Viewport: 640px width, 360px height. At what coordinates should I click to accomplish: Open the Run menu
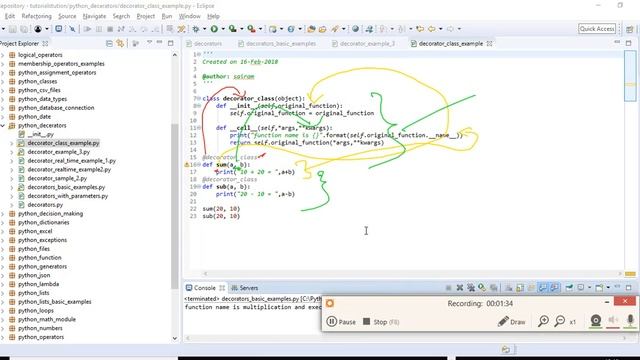(167, 16)
